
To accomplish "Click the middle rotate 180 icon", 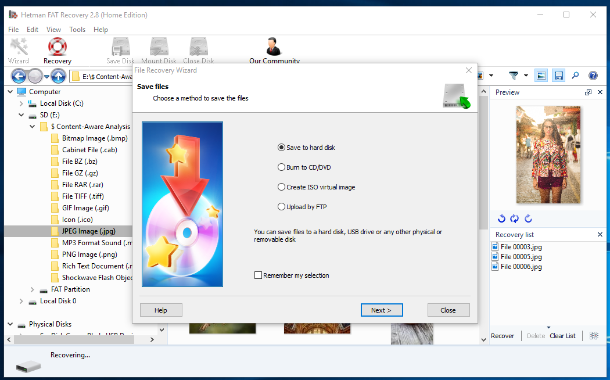I will click(514, 219).
